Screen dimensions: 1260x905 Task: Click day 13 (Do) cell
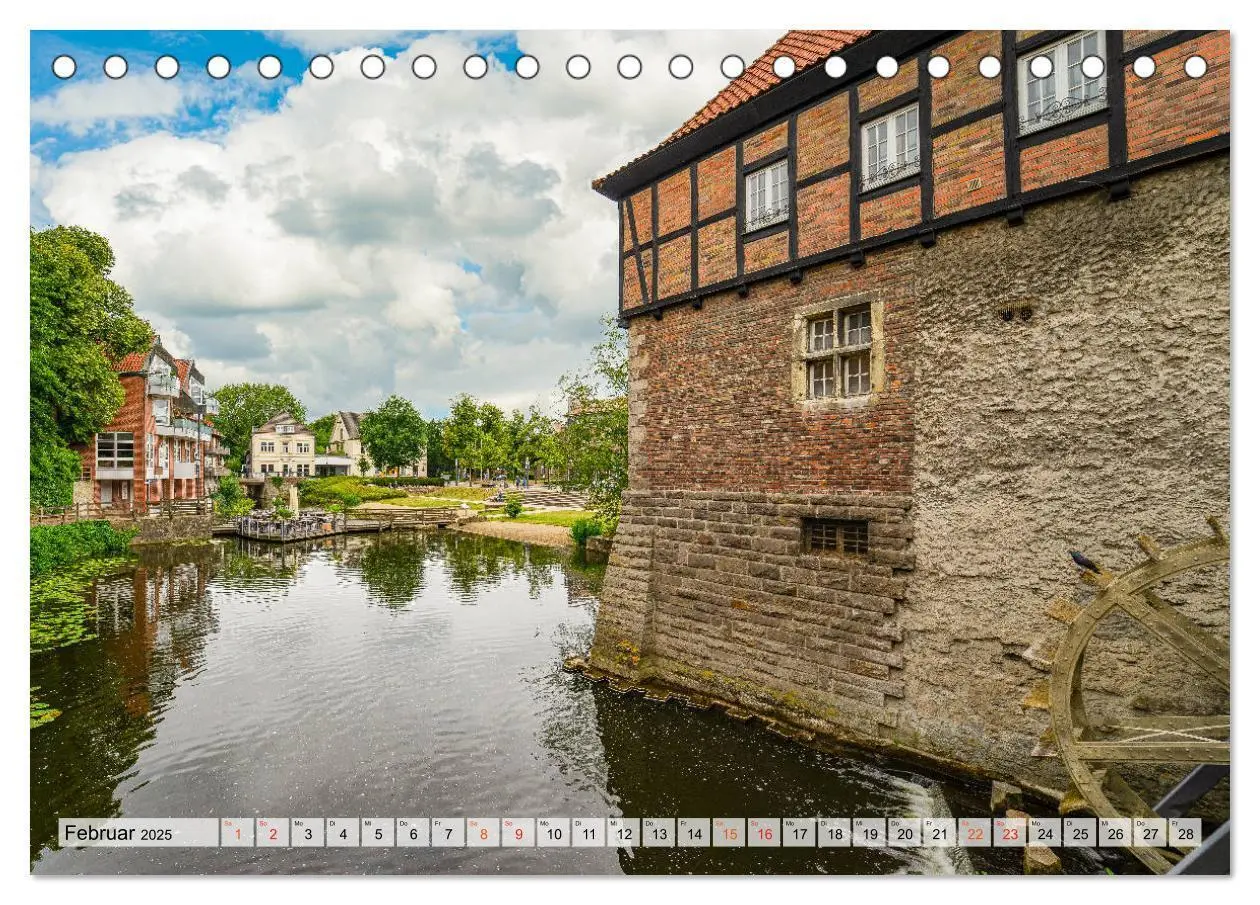658,832
